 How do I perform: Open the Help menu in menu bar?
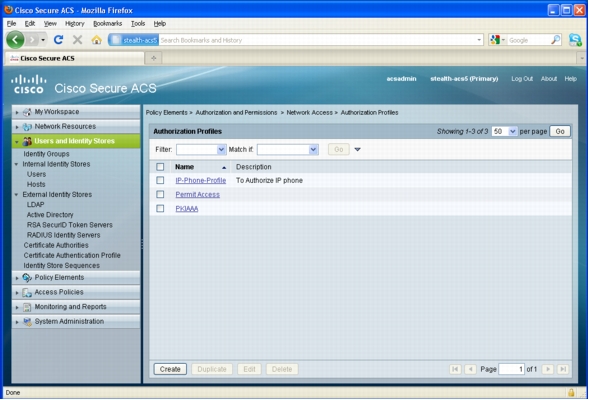(160, 23)
